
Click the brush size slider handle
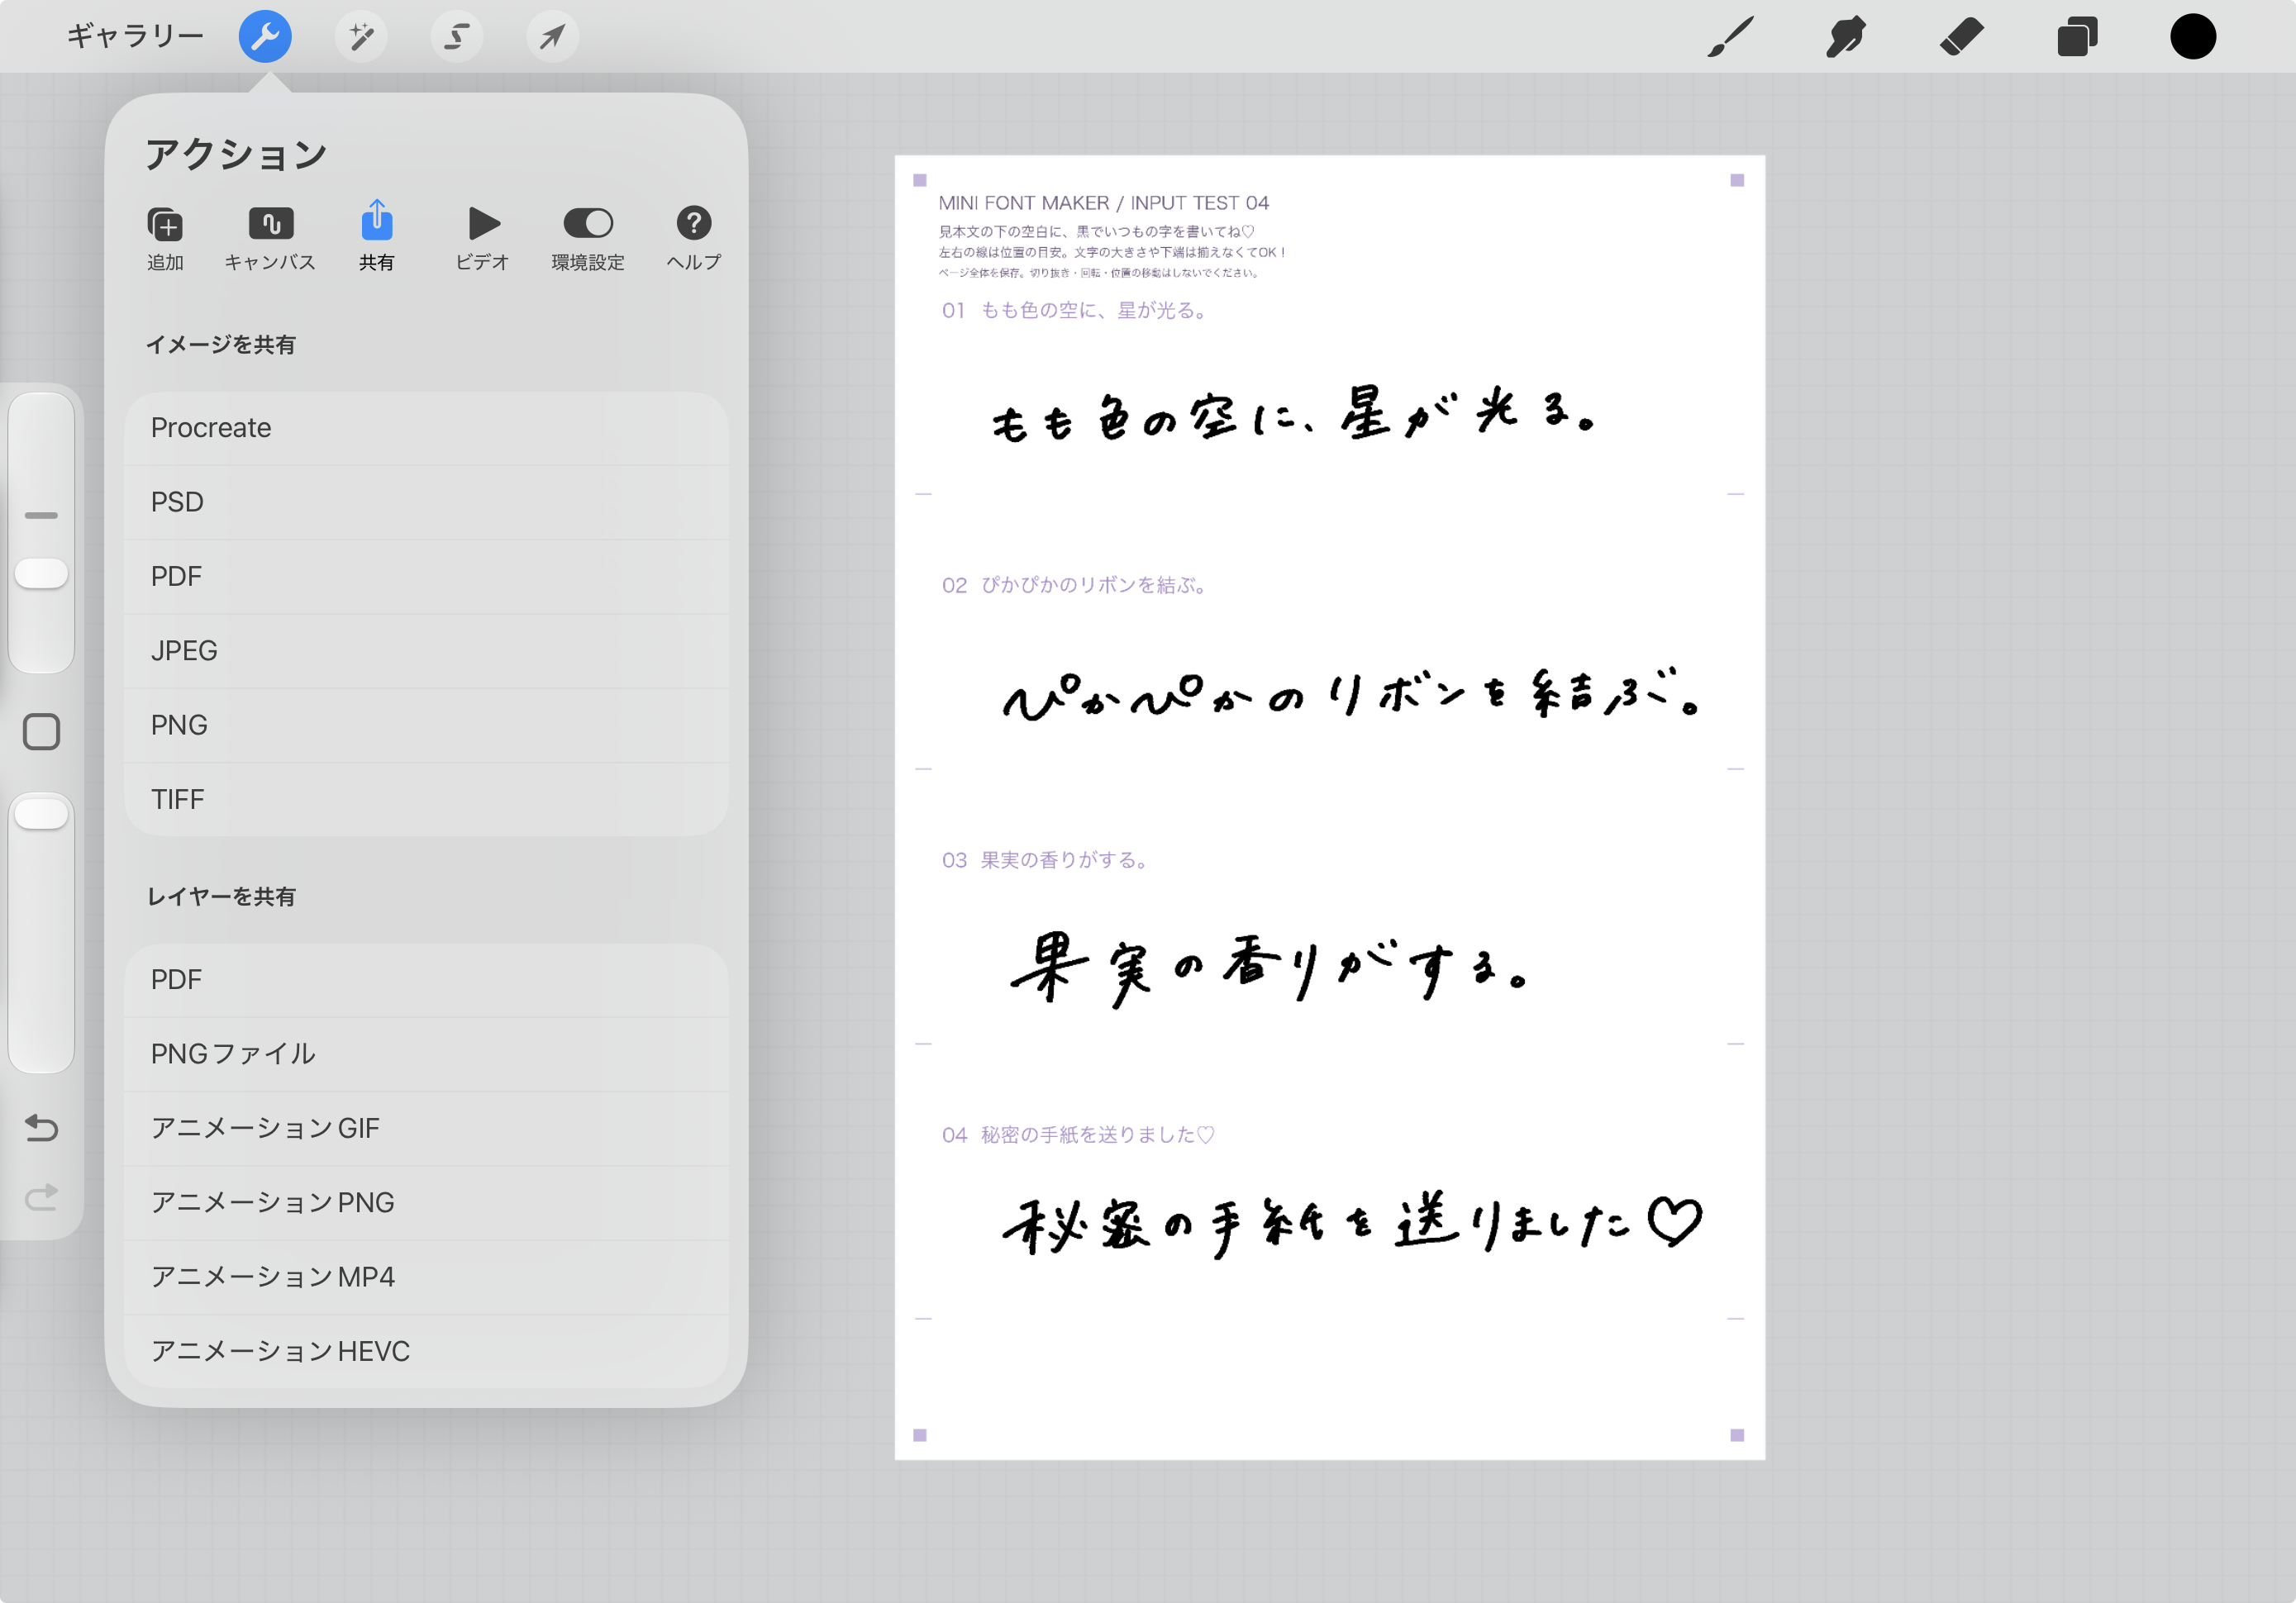click(41, 574)
